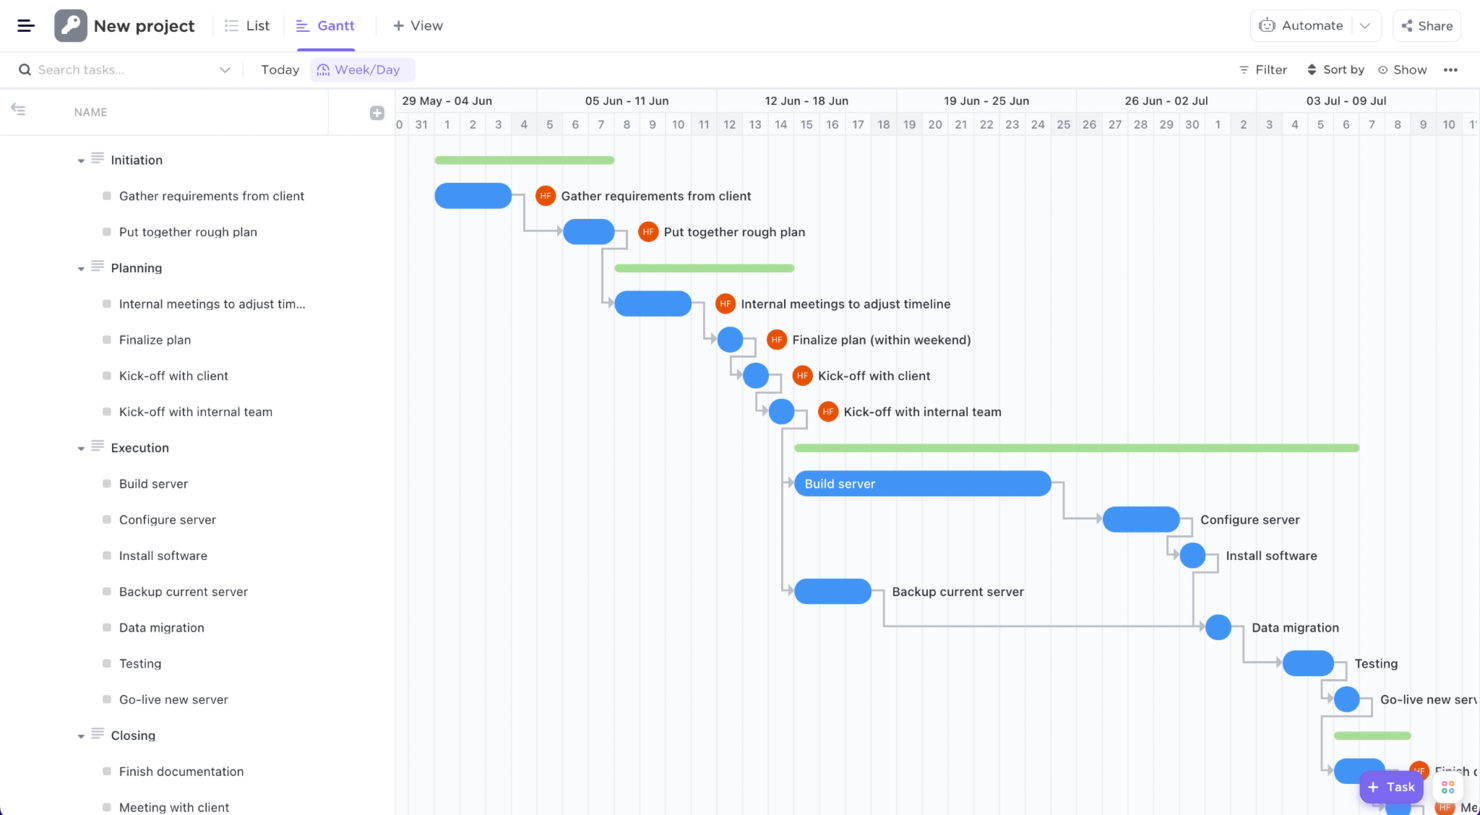Toggle the Show visibility options
The image size is (1480, 815).
1402,70
